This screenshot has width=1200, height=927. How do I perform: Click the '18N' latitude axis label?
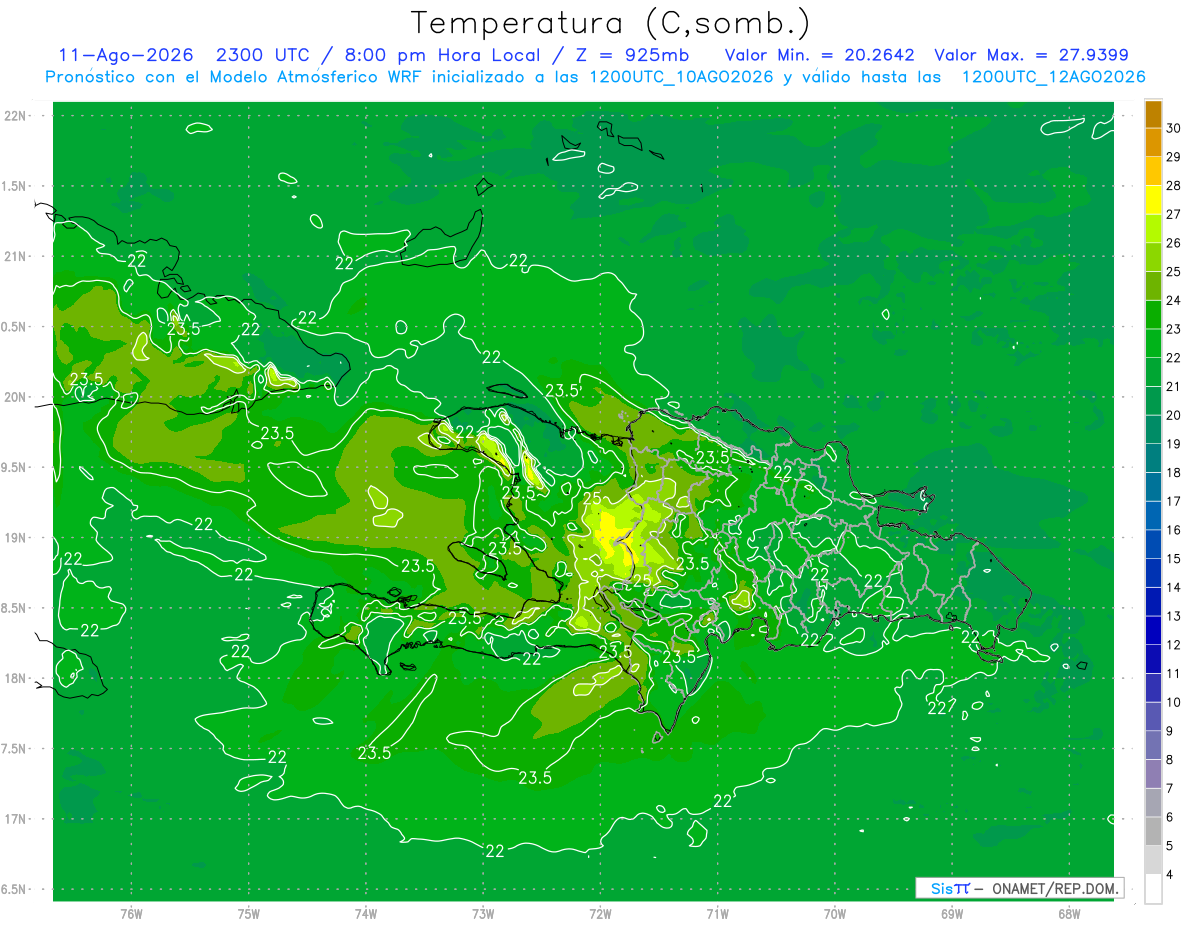tap(15, 678)
